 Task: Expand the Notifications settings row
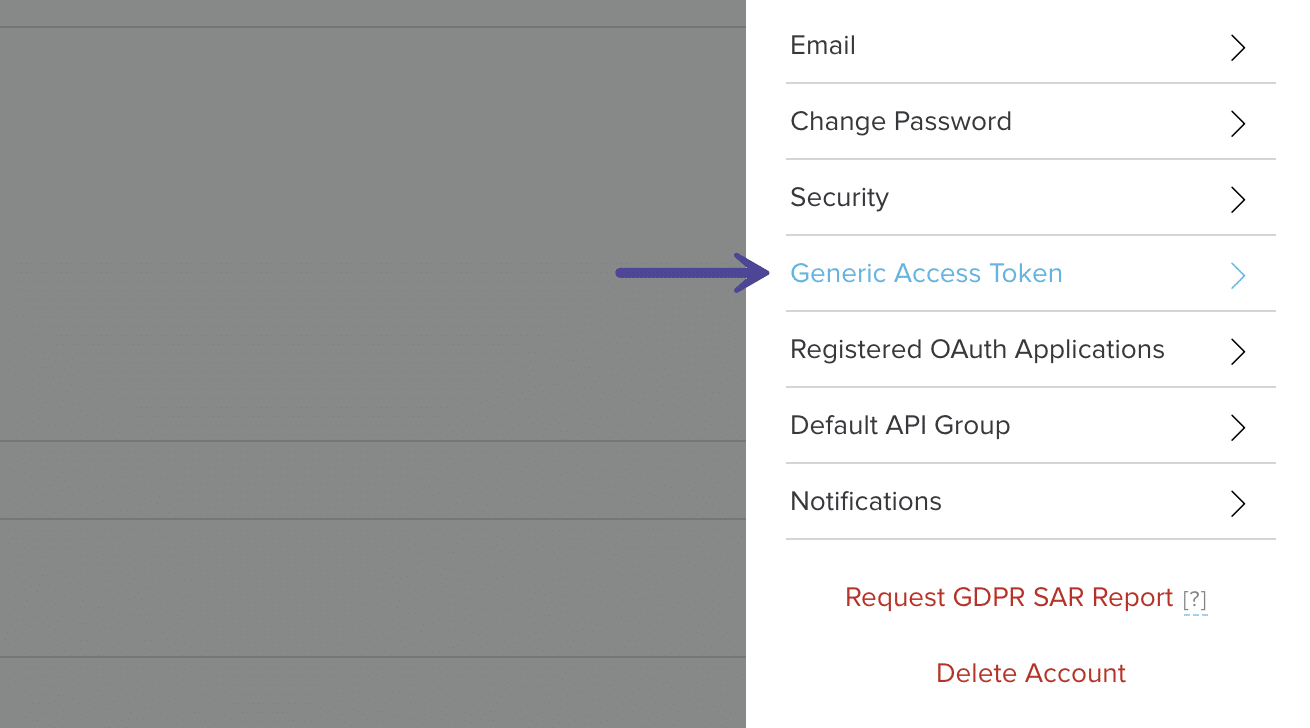(1237, 503)
